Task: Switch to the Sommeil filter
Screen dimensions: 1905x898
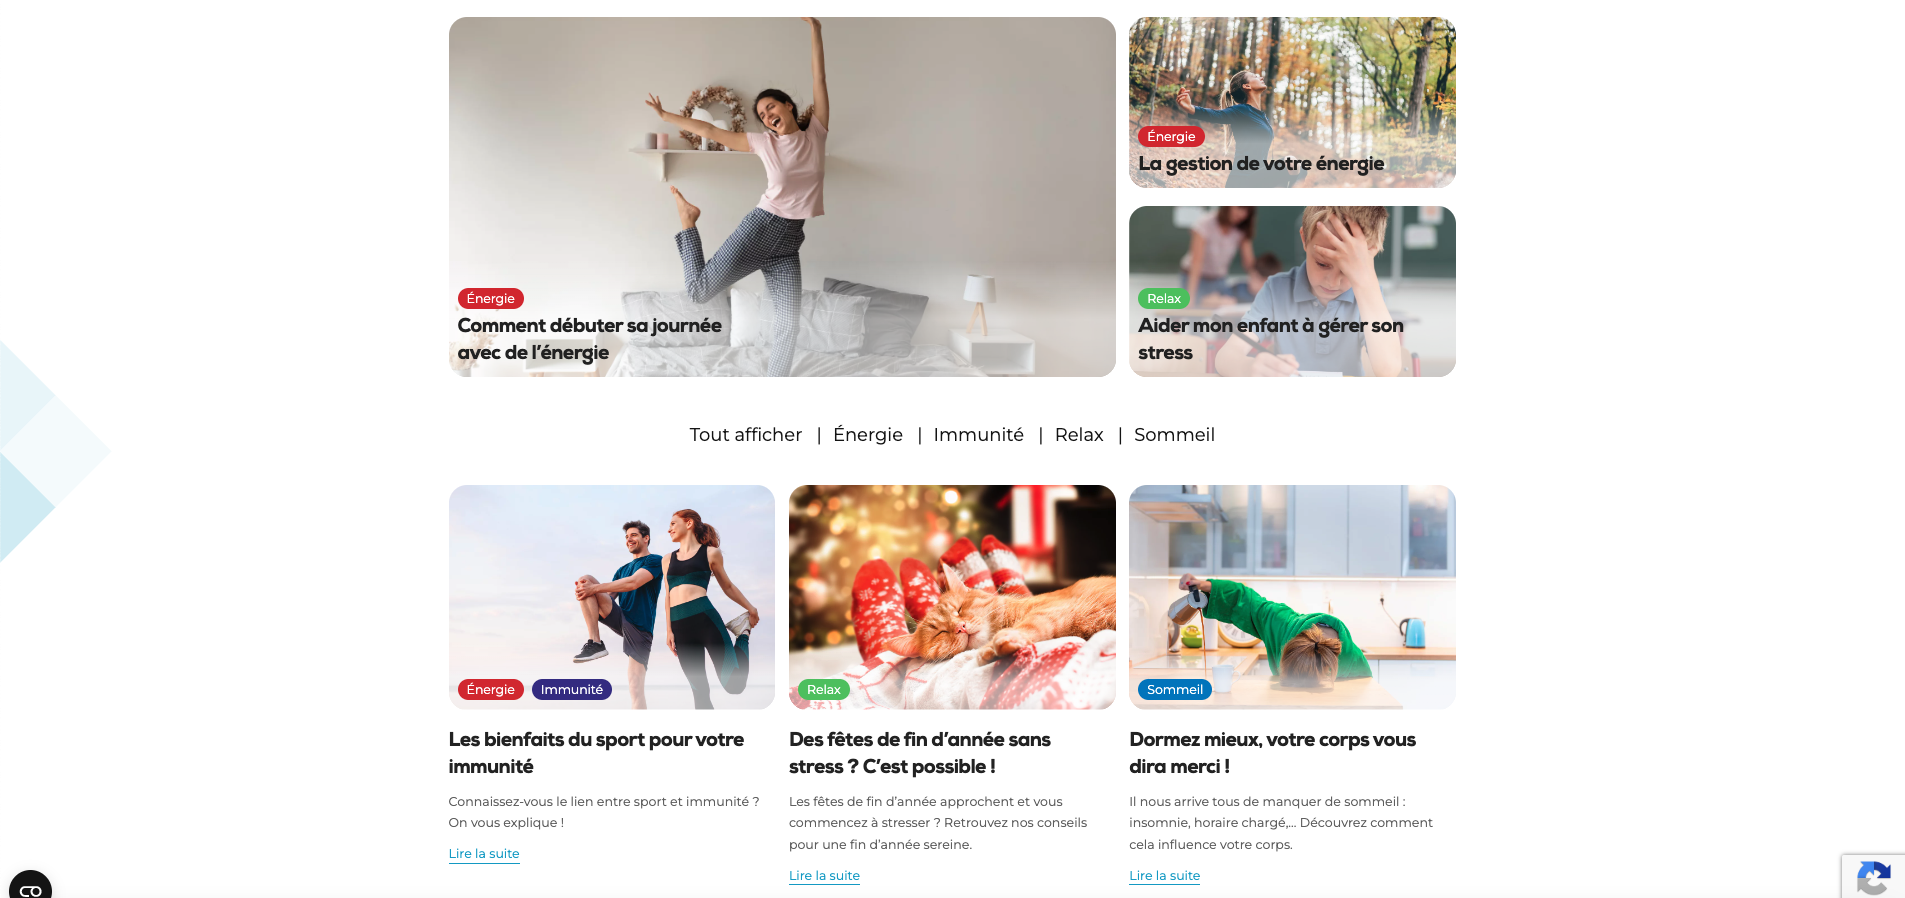Action: coord(1174,435)
